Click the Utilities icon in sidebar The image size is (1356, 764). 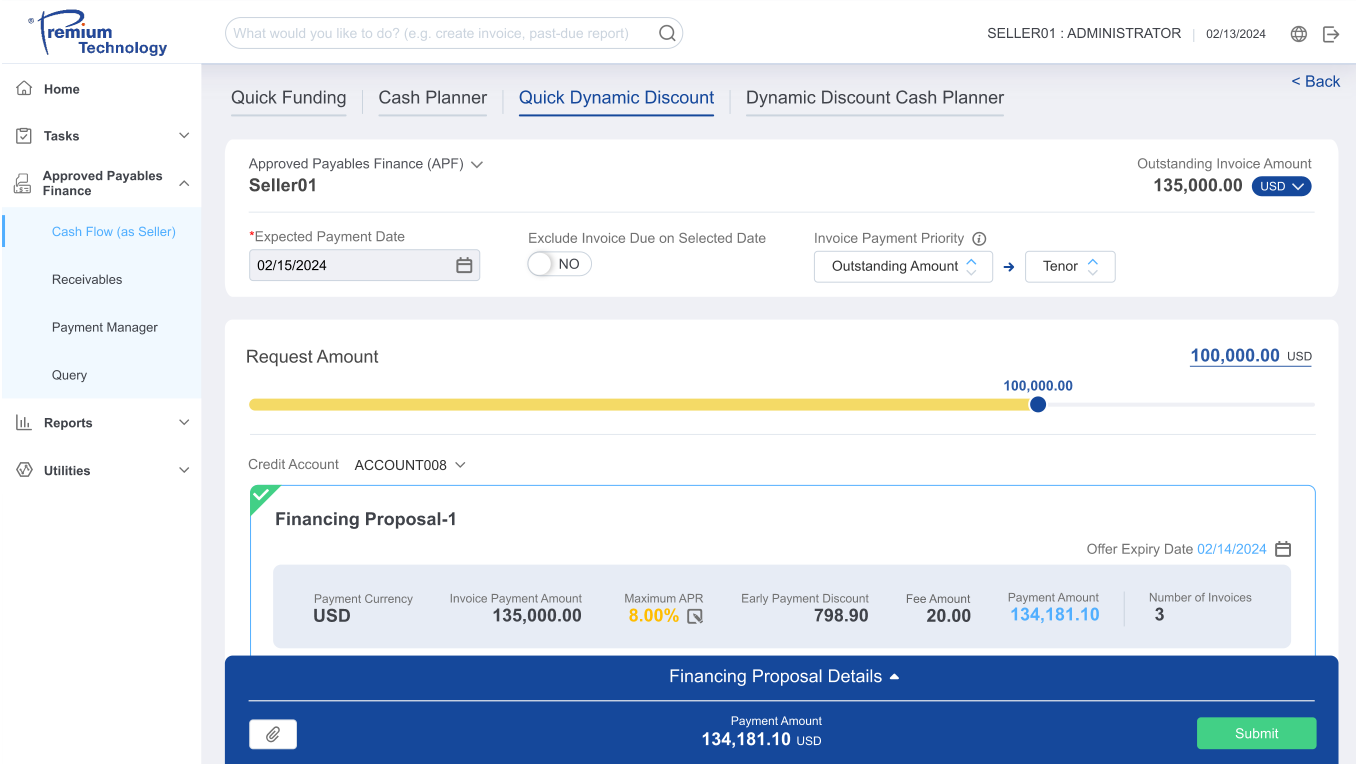point(24,470)
